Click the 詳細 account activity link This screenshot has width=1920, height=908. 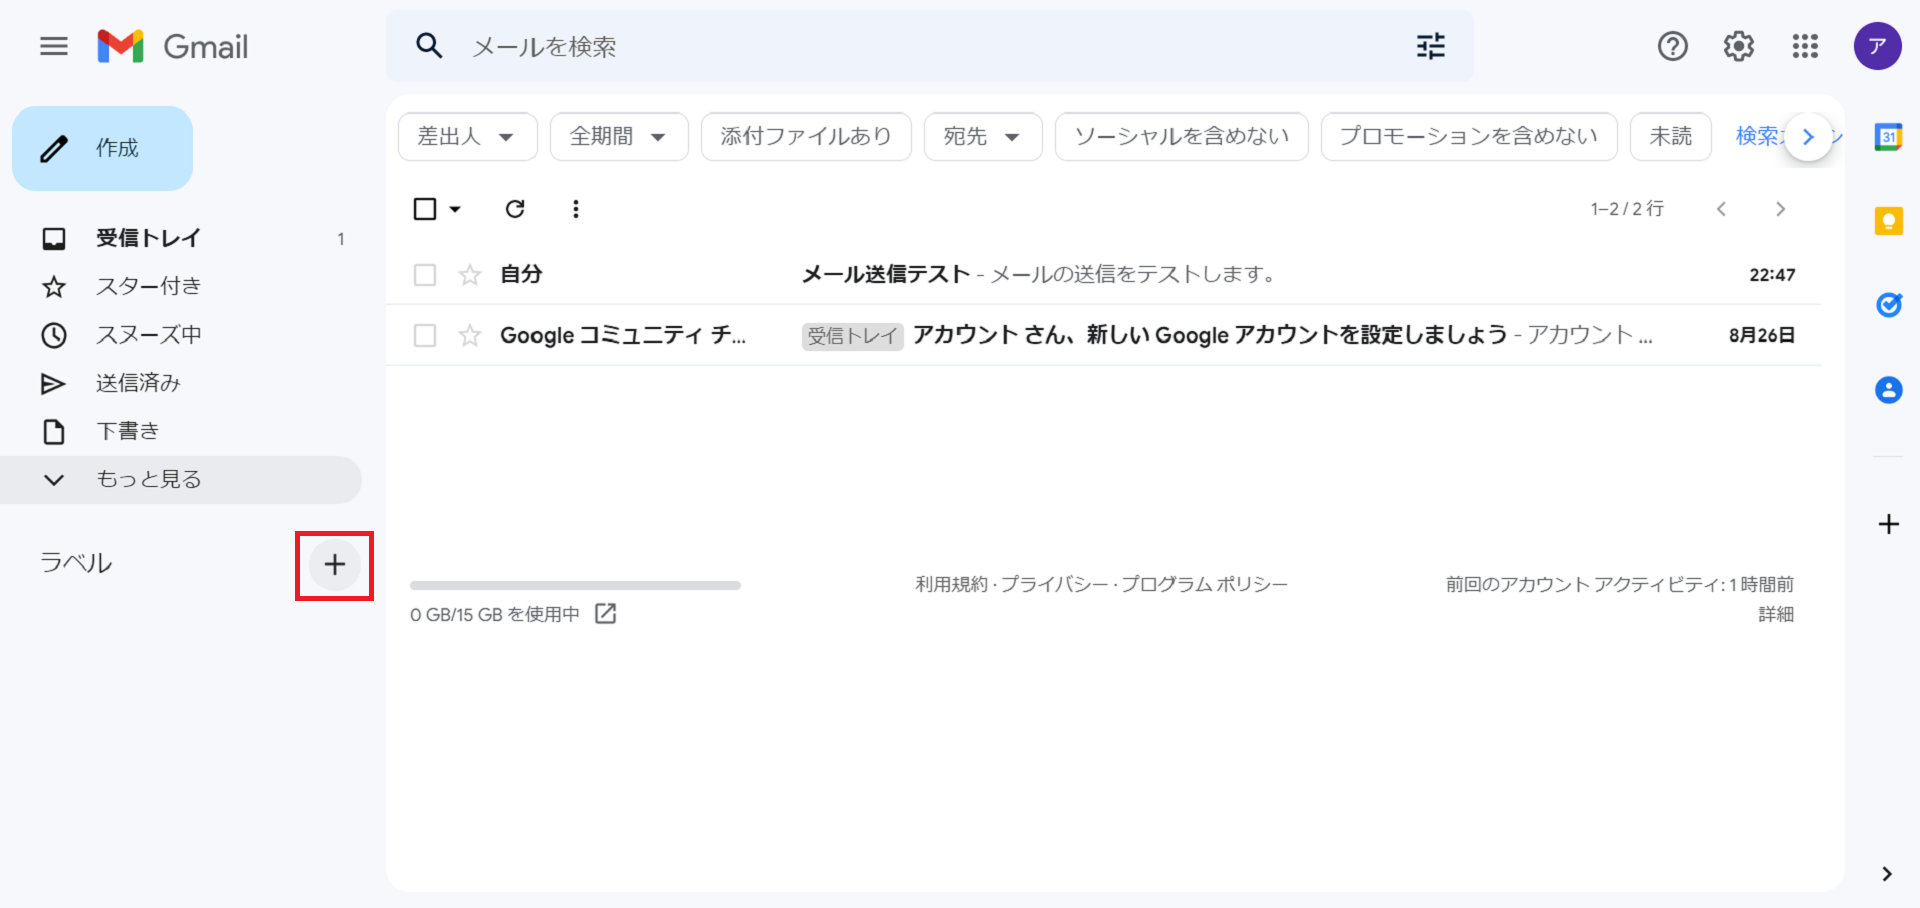(x=1775, y=614)
